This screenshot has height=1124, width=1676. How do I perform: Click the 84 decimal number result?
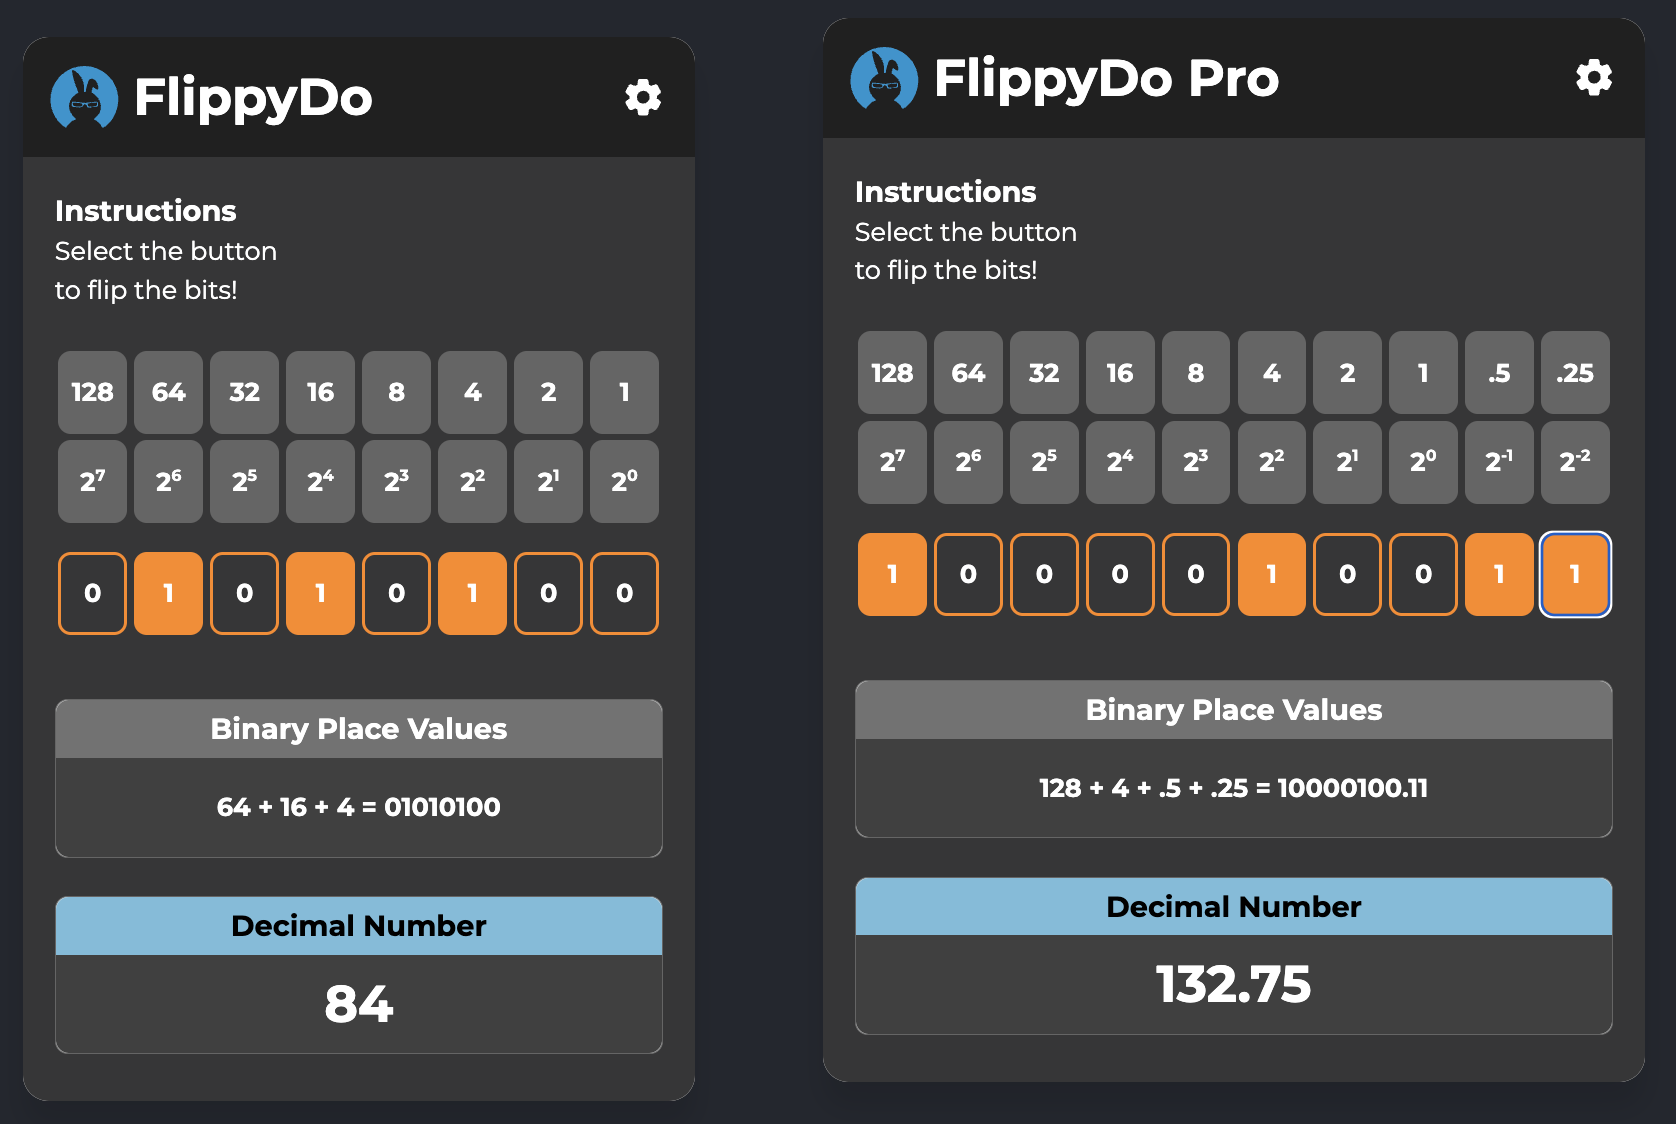tap(359, 1004)
